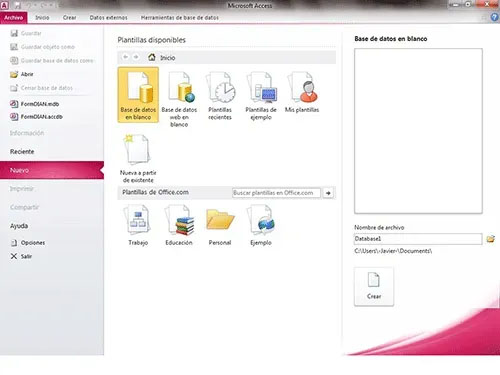This screenshot has height=375, width=500.
Task: Exit Access with Salir
Action: pyautogui.click(x=21, y=256)
